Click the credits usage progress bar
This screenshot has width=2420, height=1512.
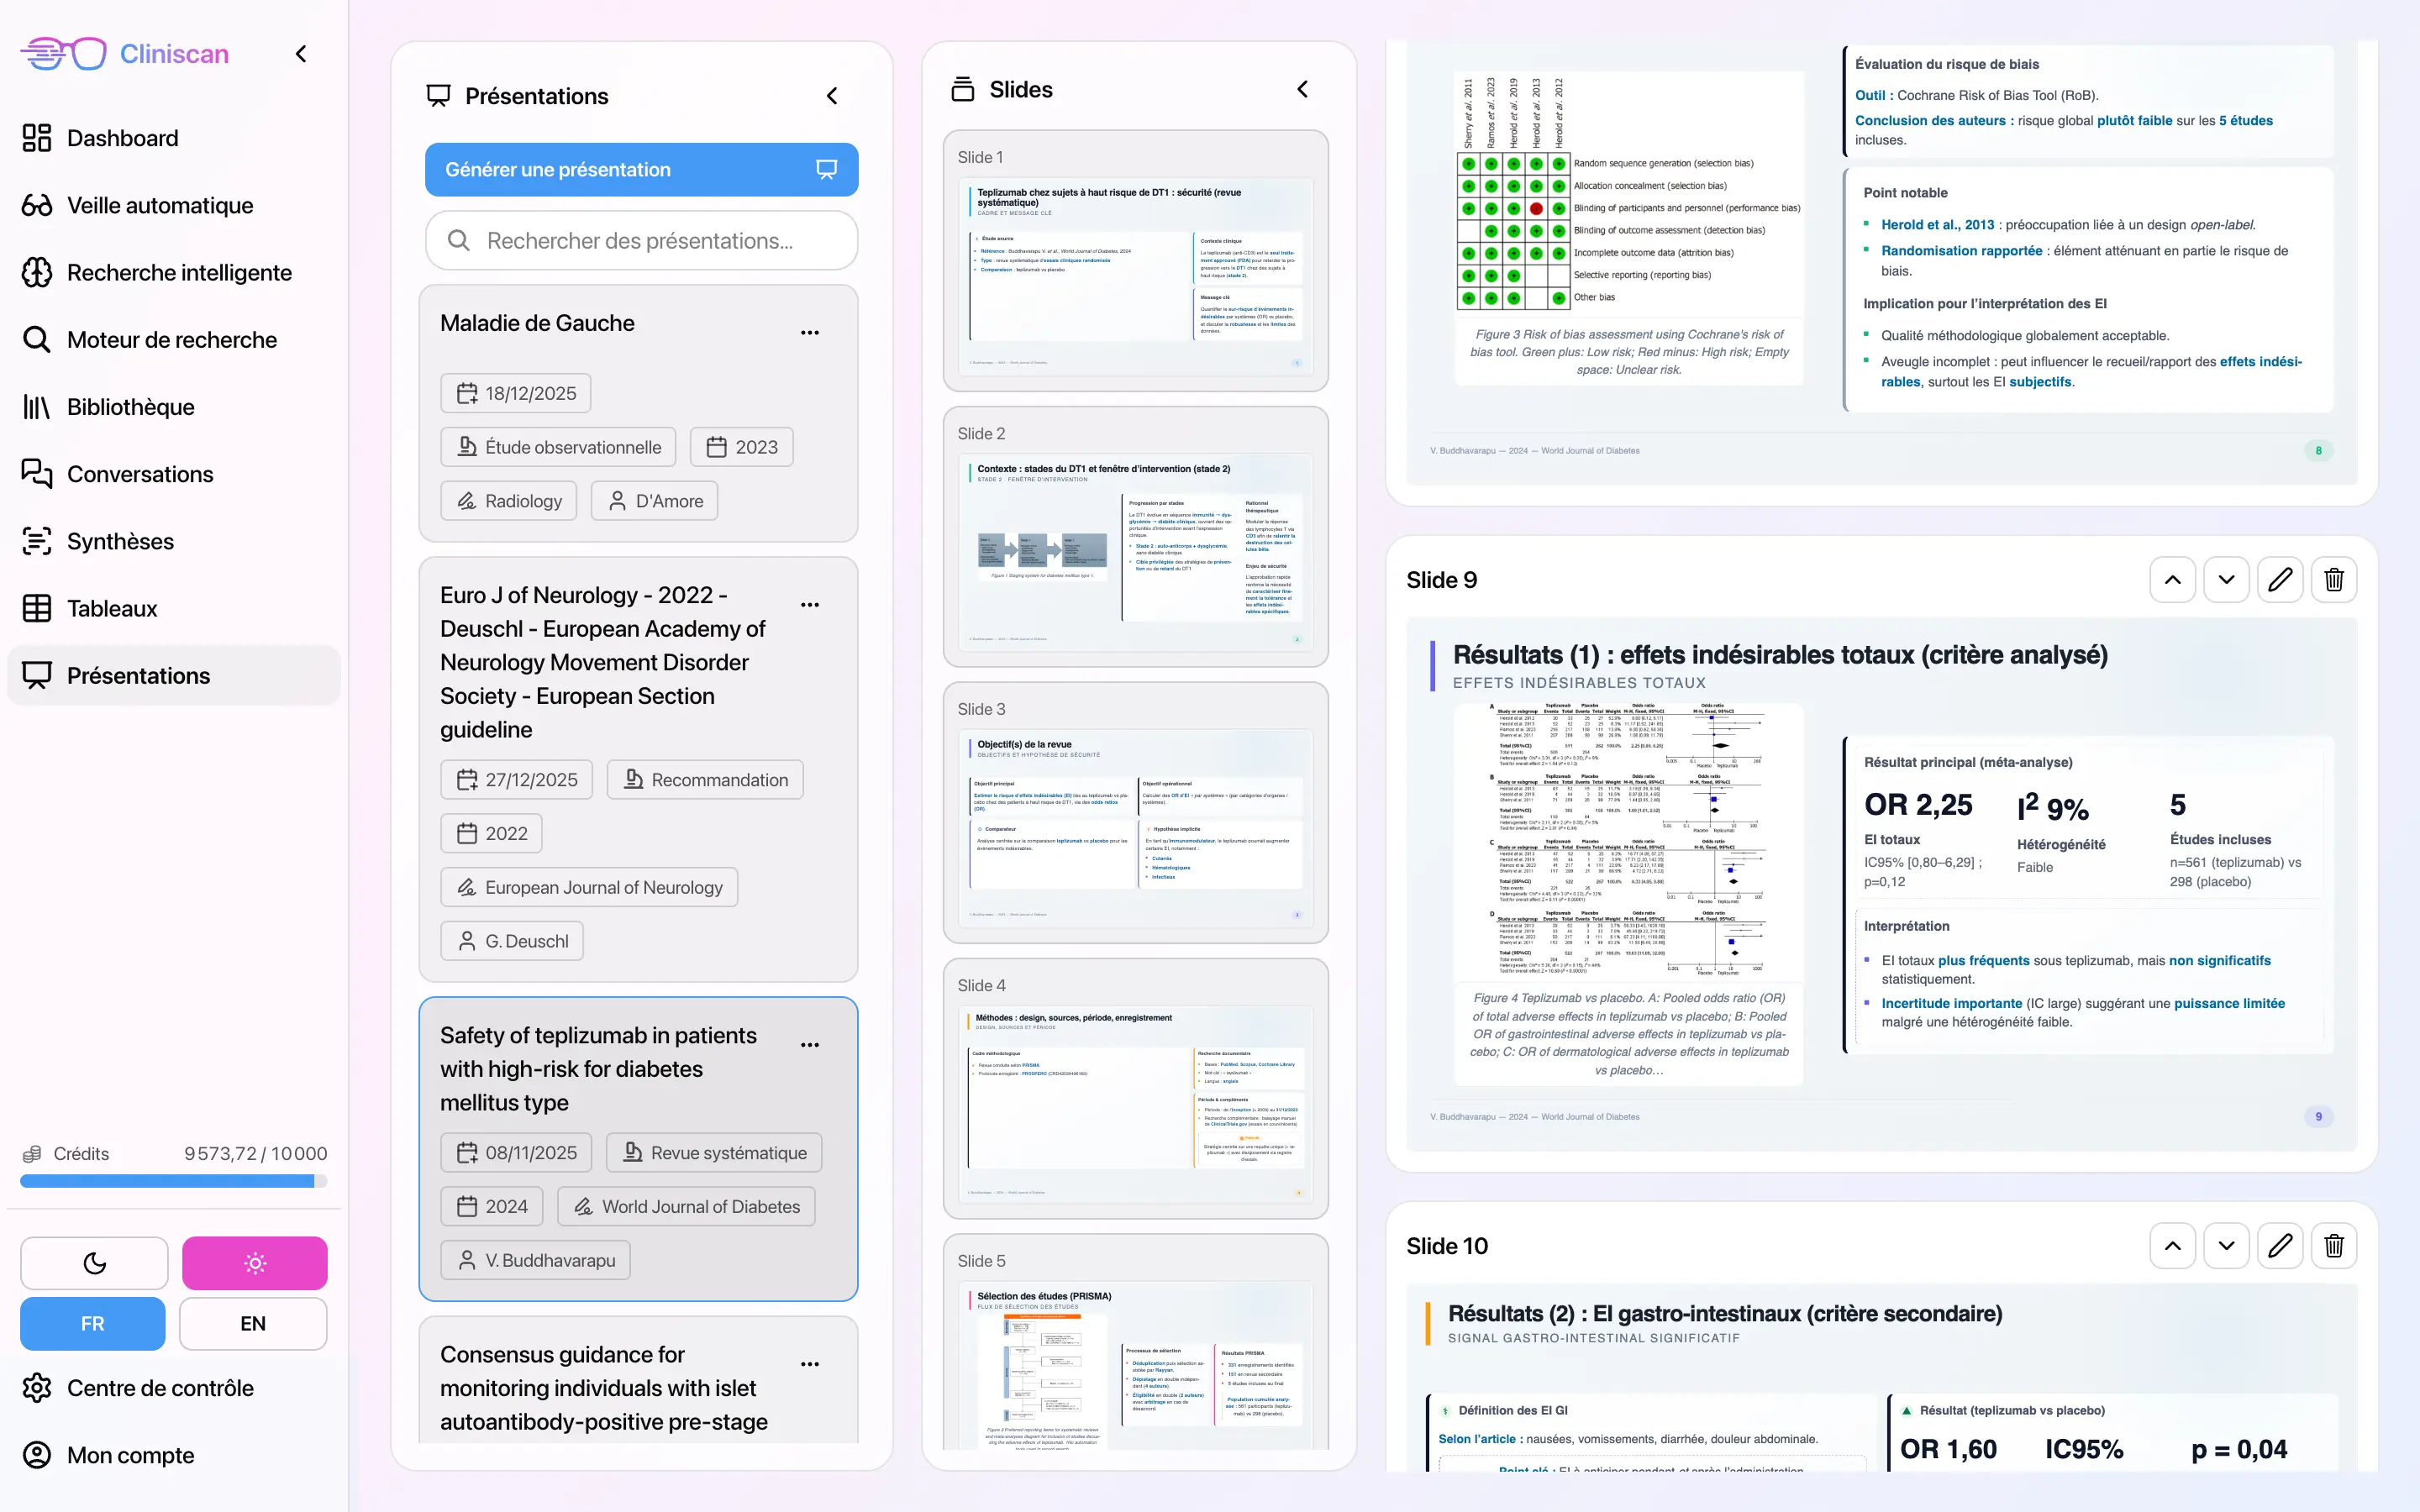(173, 1181)
